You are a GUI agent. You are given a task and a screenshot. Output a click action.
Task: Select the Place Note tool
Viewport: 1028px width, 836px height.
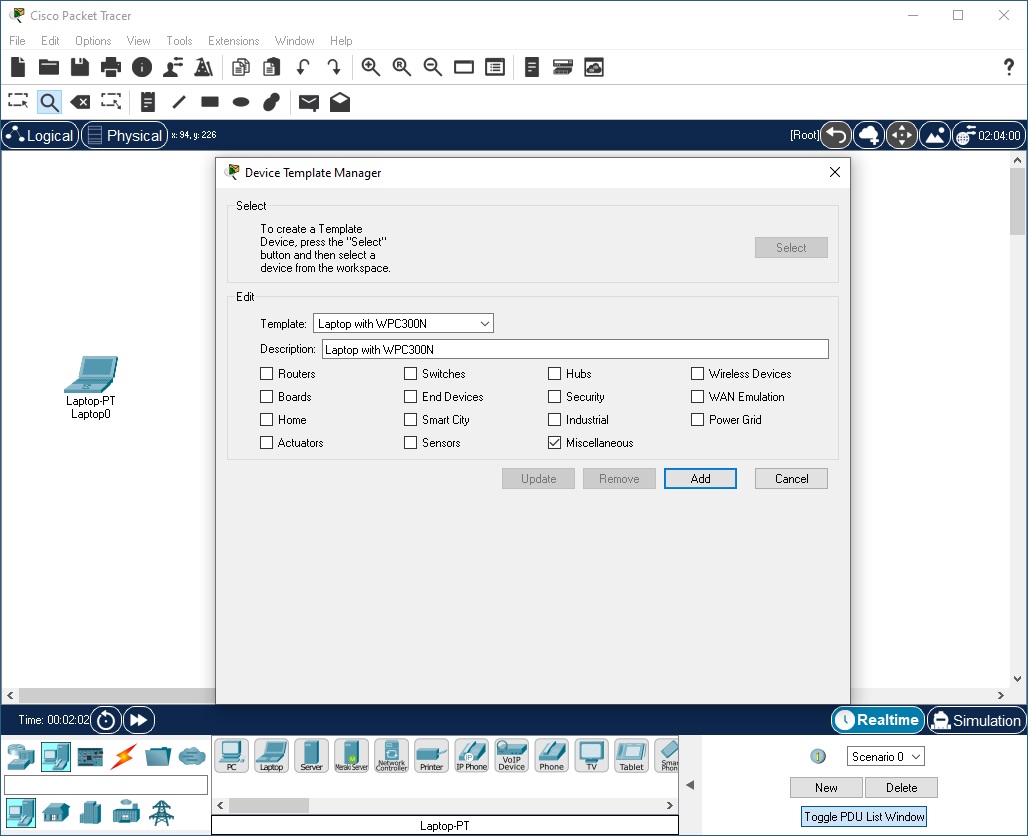146,101
